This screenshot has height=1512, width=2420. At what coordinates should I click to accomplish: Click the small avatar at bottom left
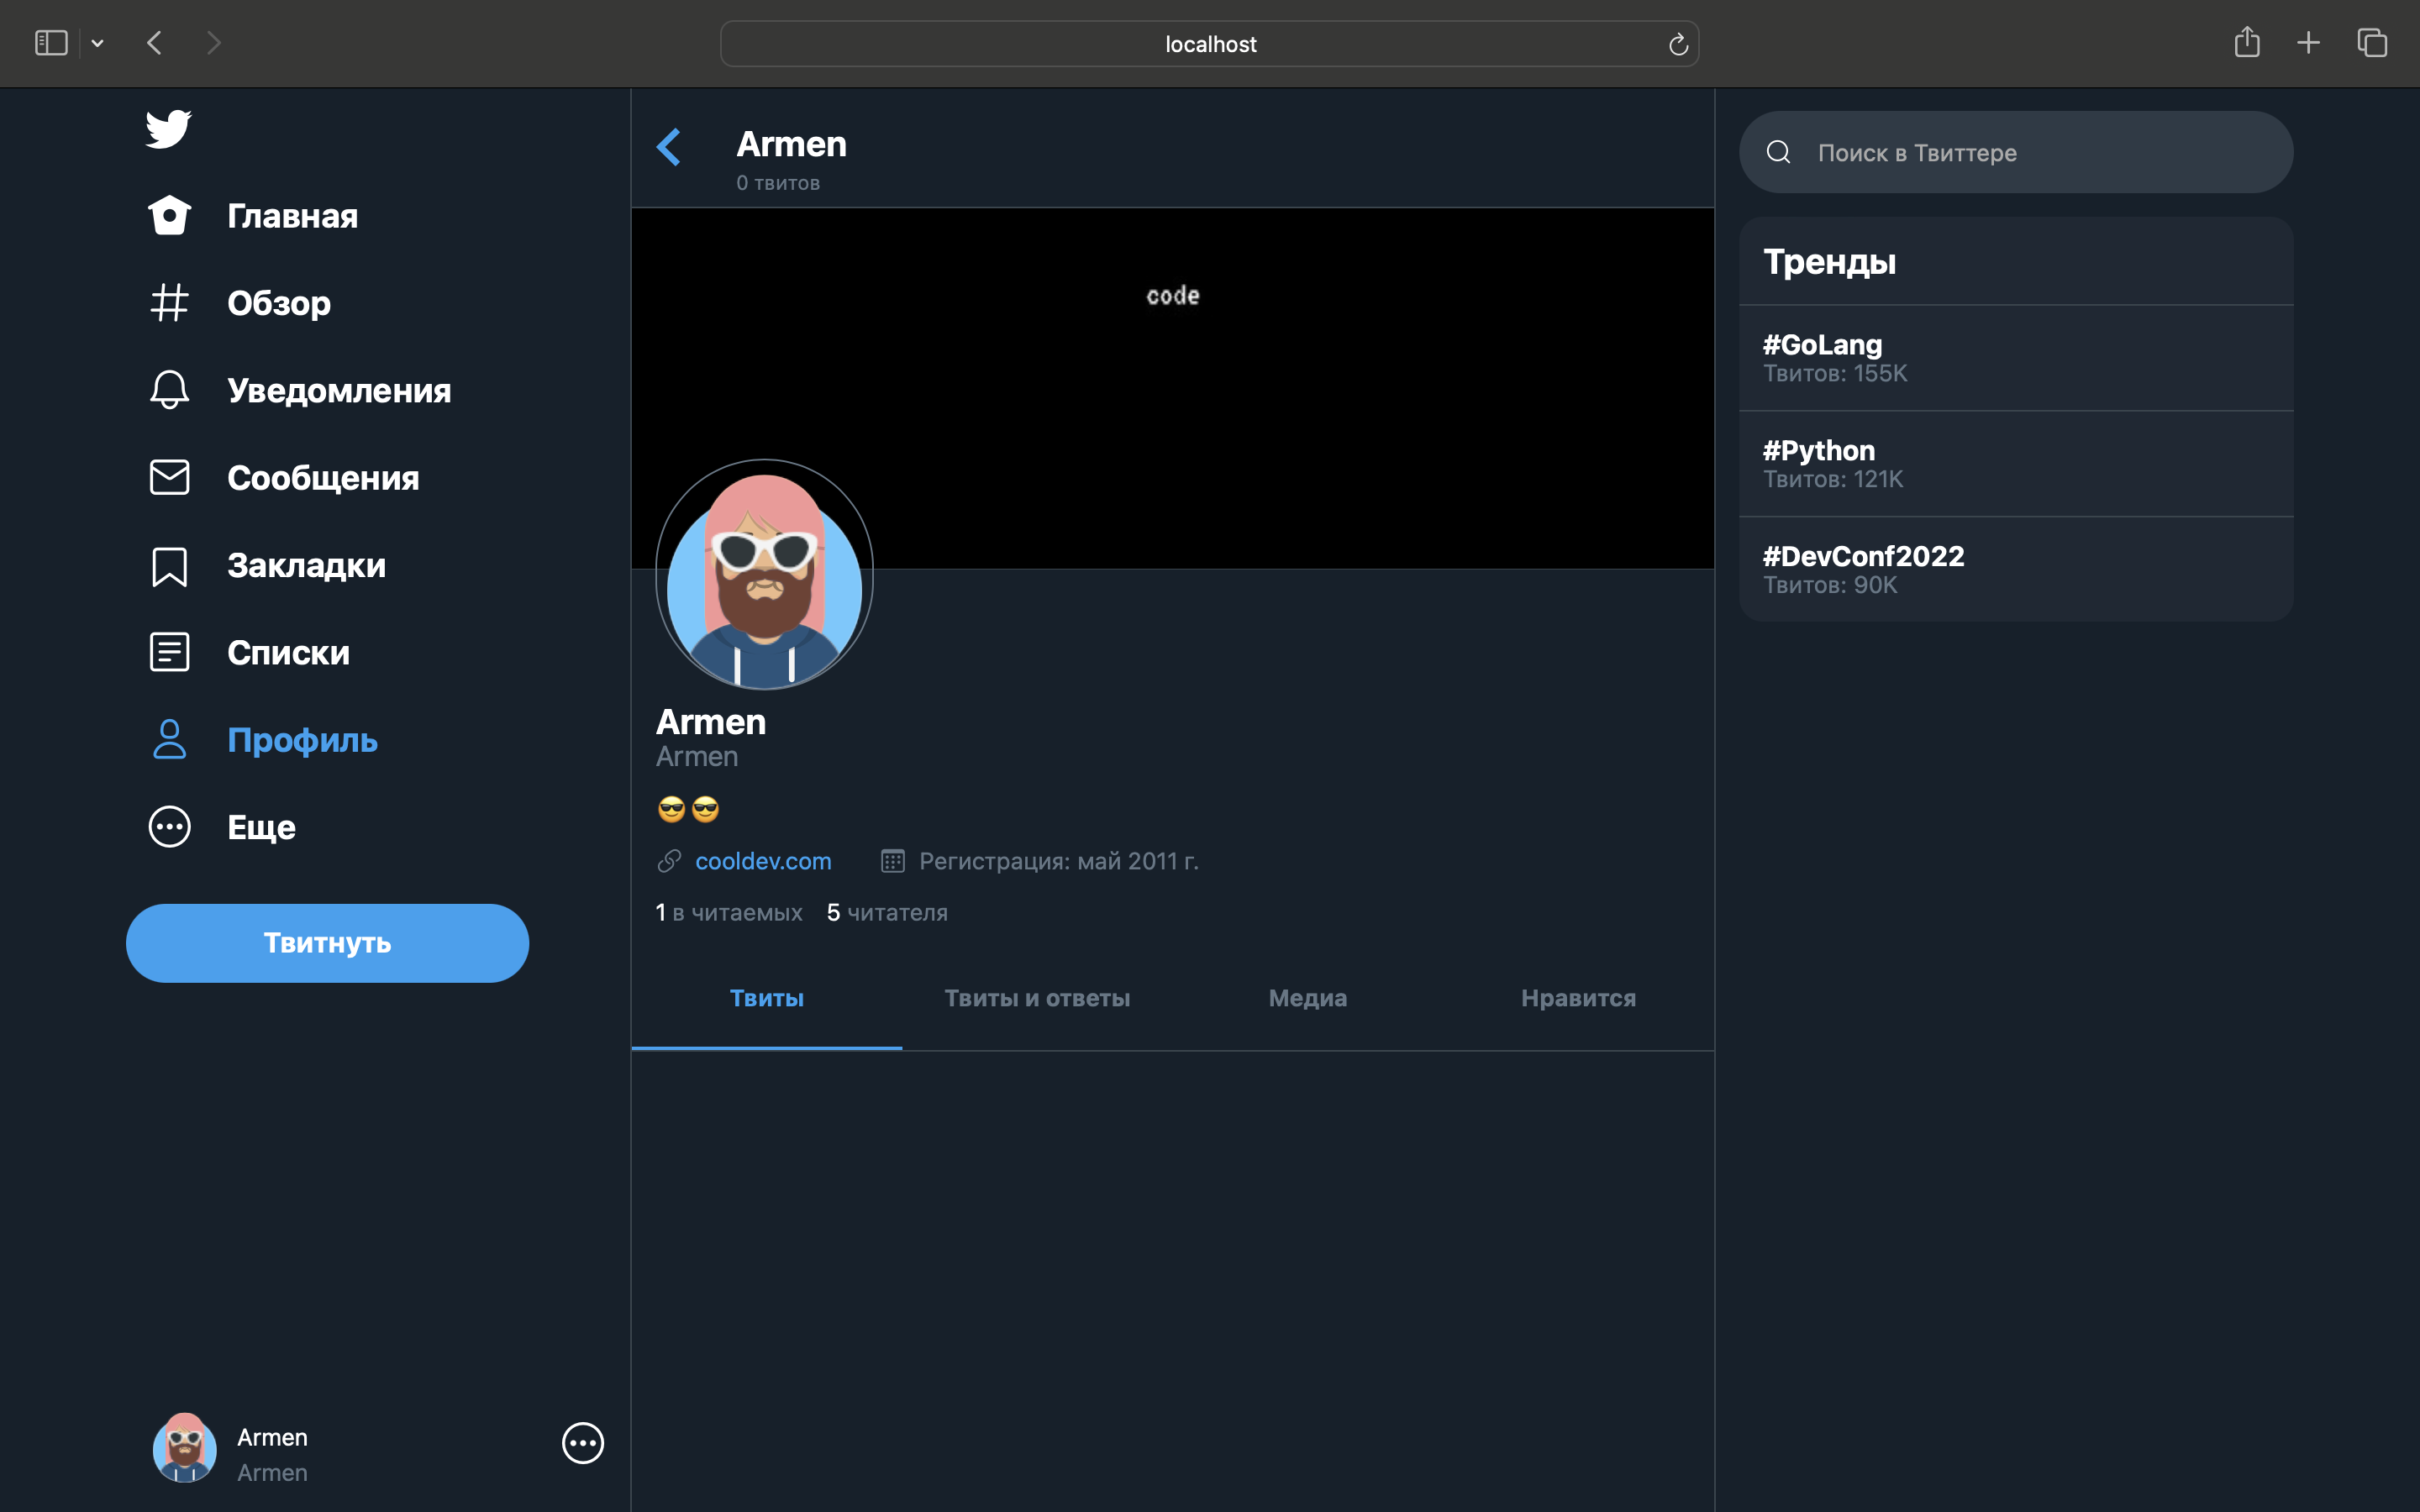[184, 1448]
